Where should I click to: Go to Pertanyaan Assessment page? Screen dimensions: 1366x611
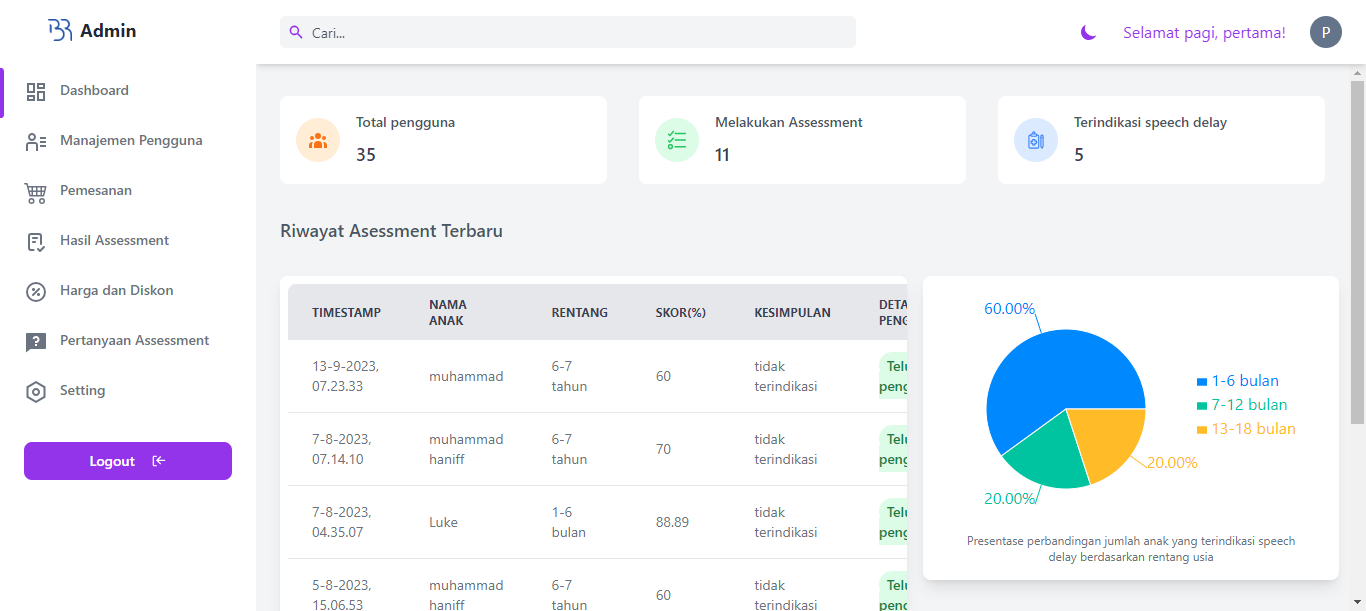tap(134, 341)
